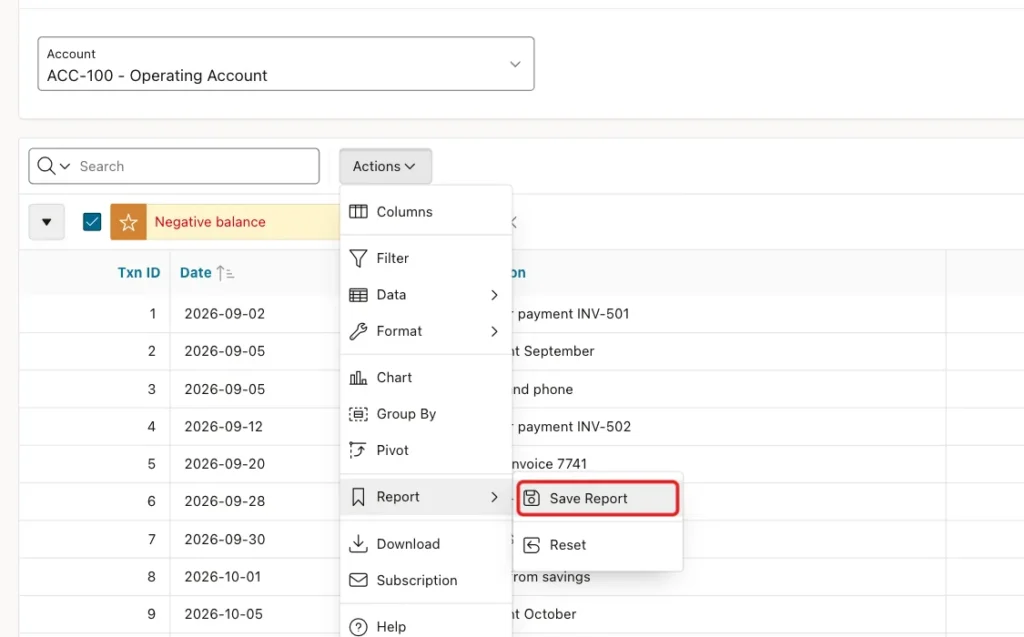Collapse report settings with the triangle button
The width and height of the screenshot is (1024, 637).
[46, 222]
